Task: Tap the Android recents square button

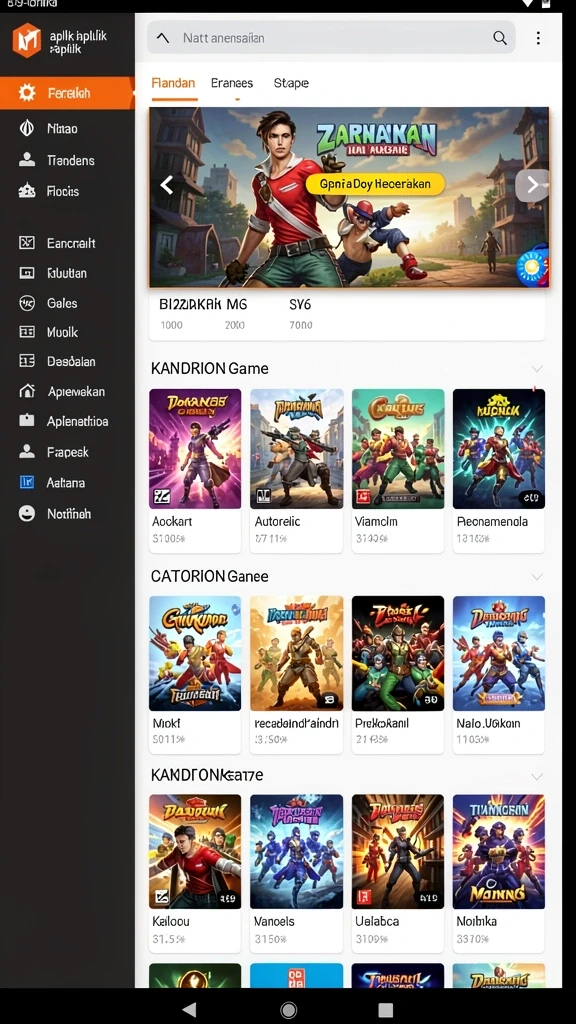Action: (x=386, y=1010)
